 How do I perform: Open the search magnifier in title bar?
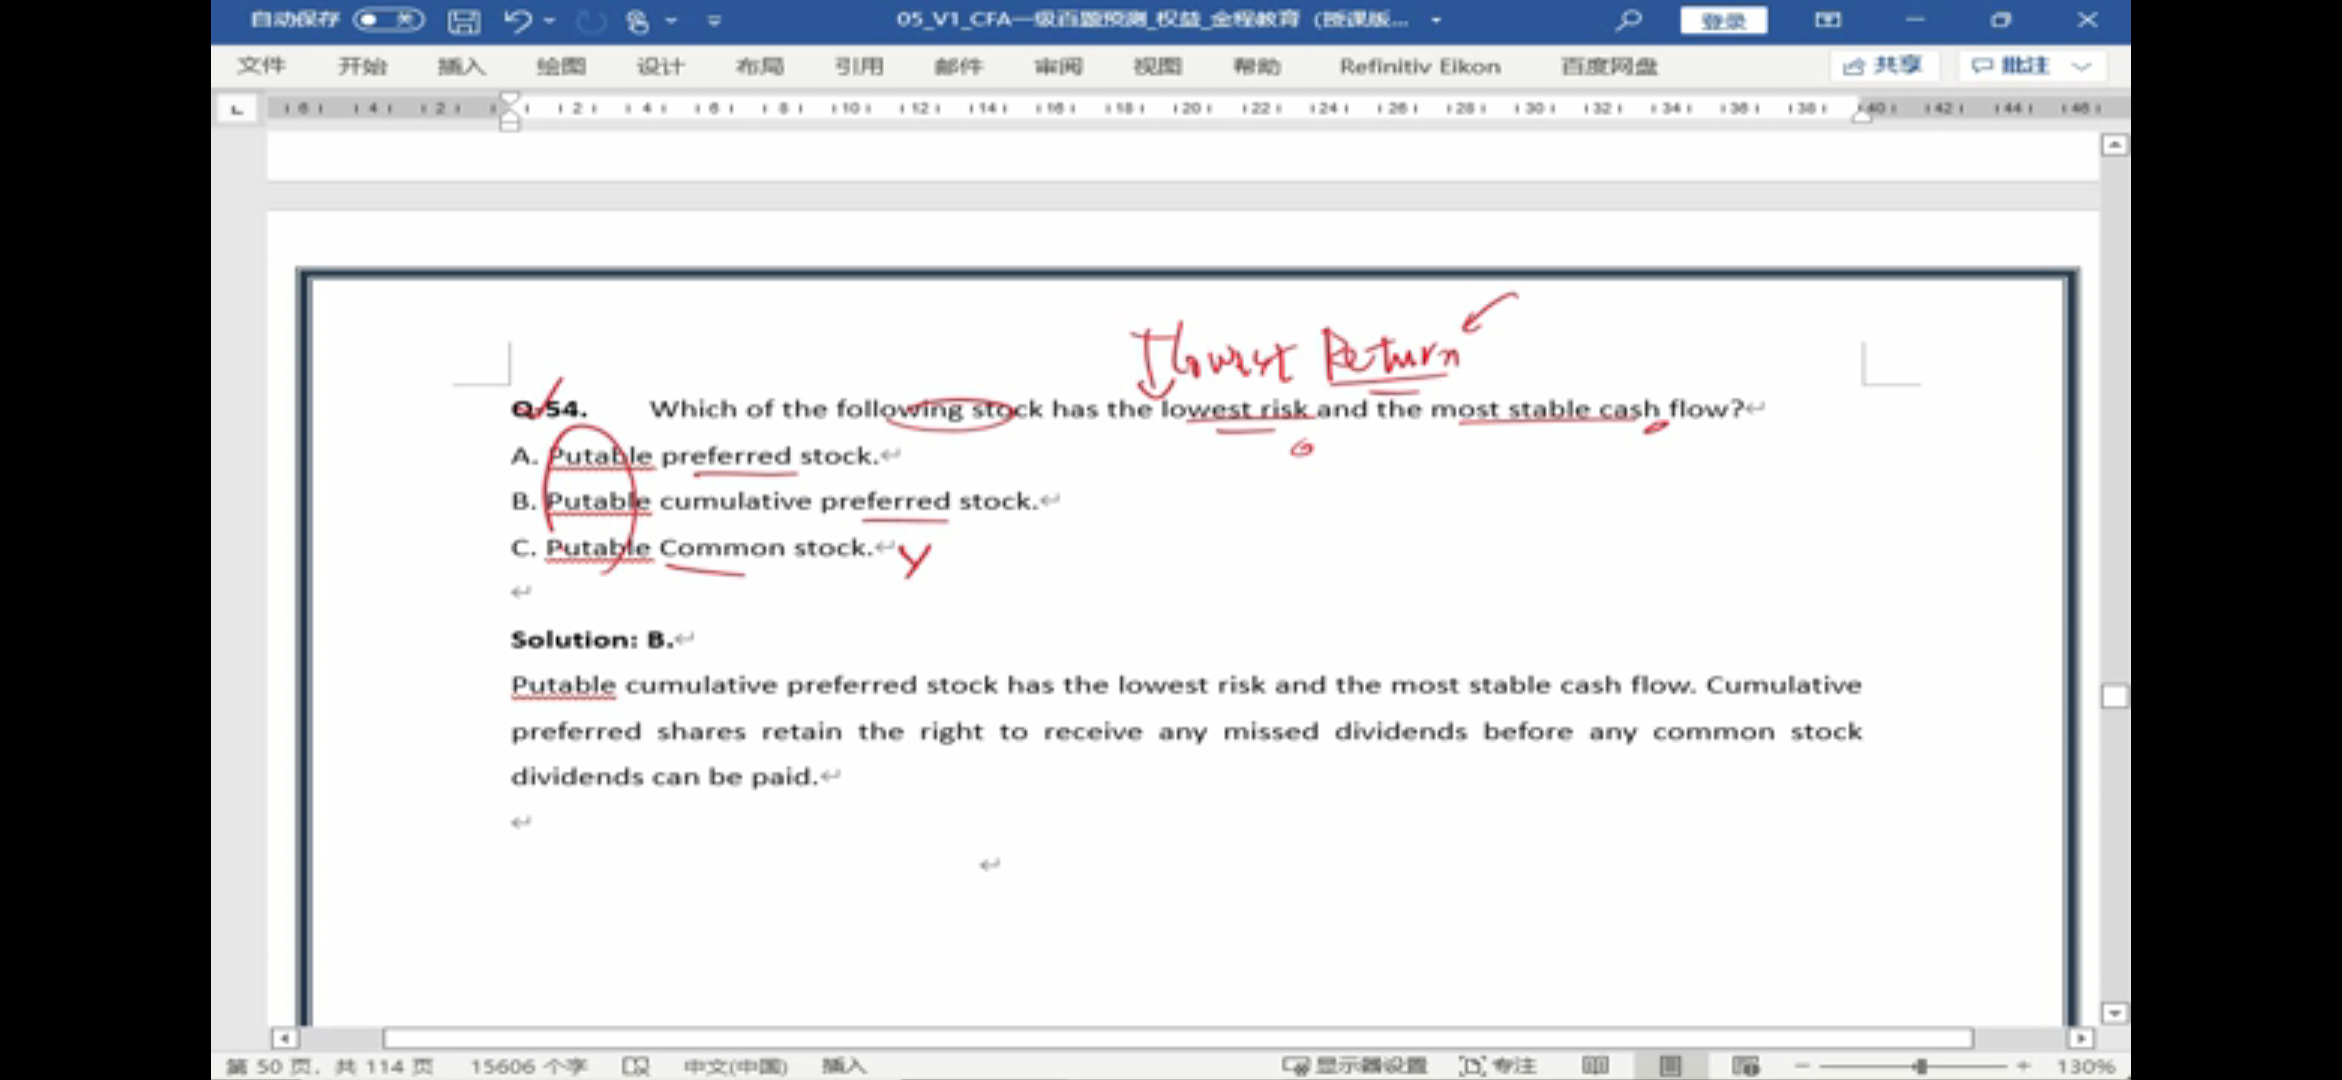pos(1628,20)
